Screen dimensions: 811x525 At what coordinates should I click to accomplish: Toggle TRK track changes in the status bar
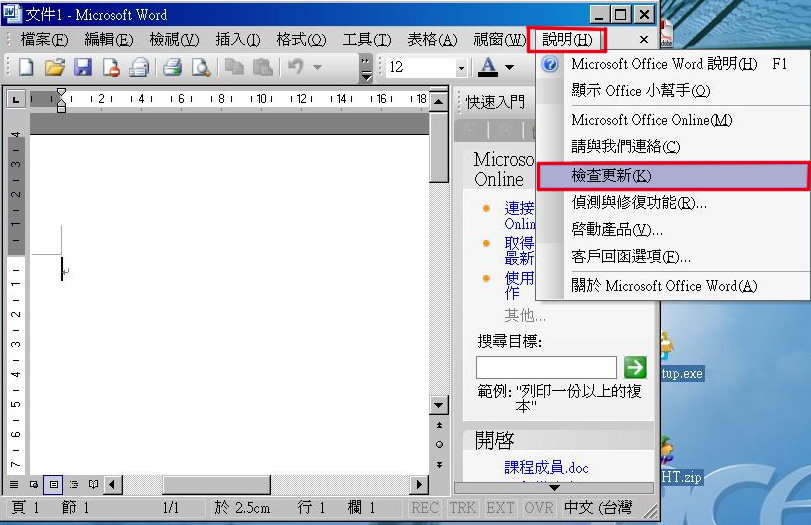[462, 508]
